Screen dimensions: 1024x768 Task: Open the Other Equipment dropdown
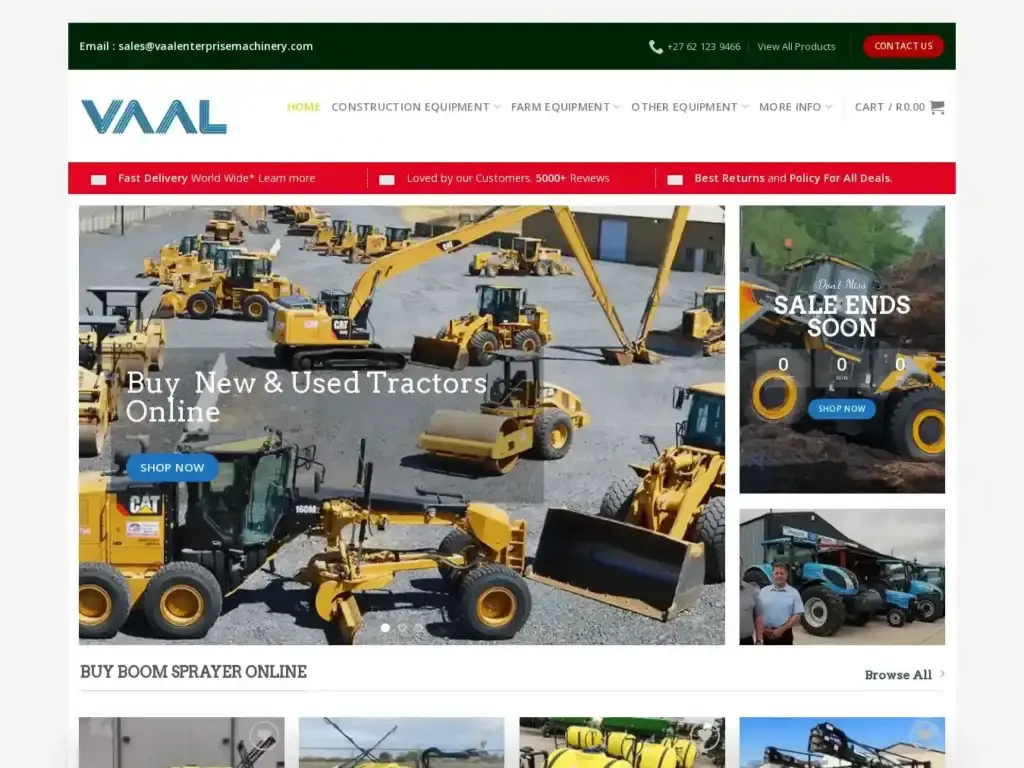tap(689, 107)
